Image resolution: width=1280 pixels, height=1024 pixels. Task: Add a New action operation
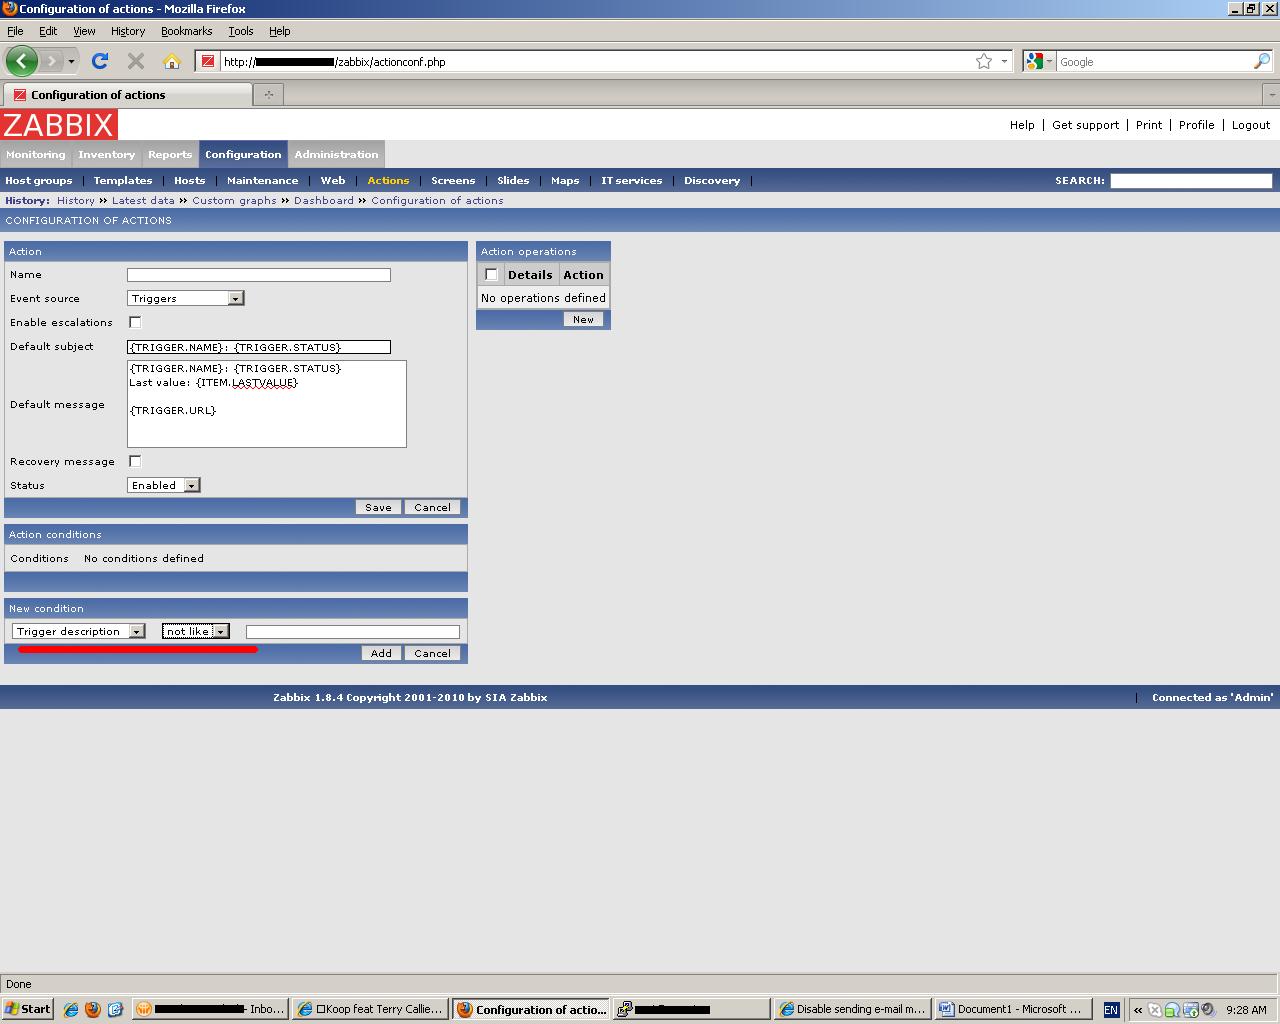(583, 319)
